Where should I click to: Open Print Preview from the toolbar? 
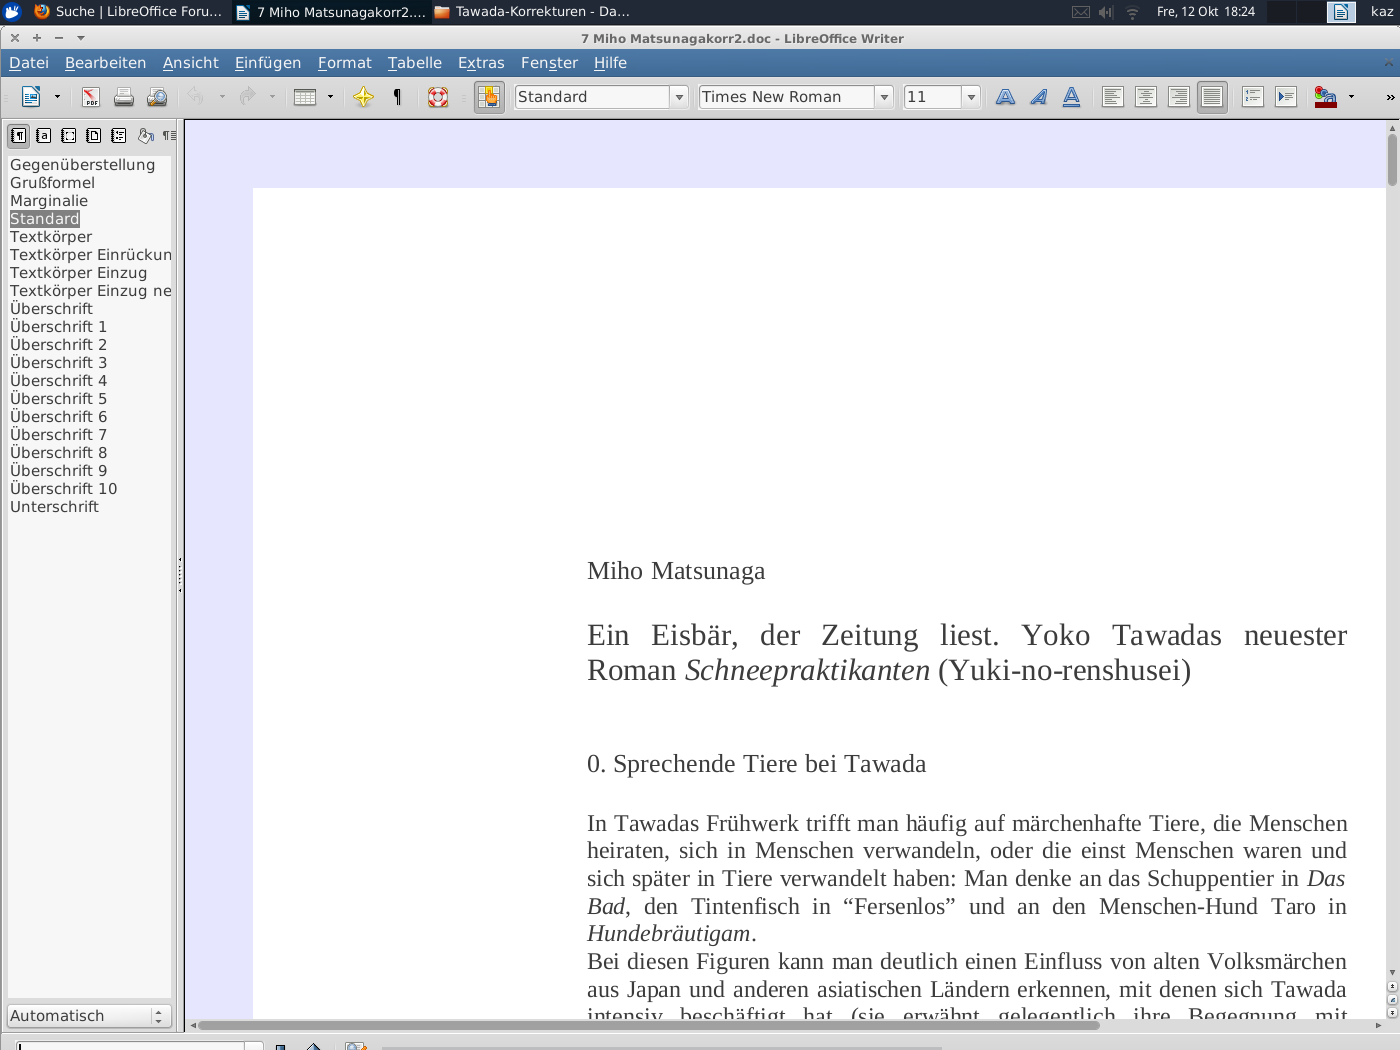pyautogui.click(x=157, y=97)
